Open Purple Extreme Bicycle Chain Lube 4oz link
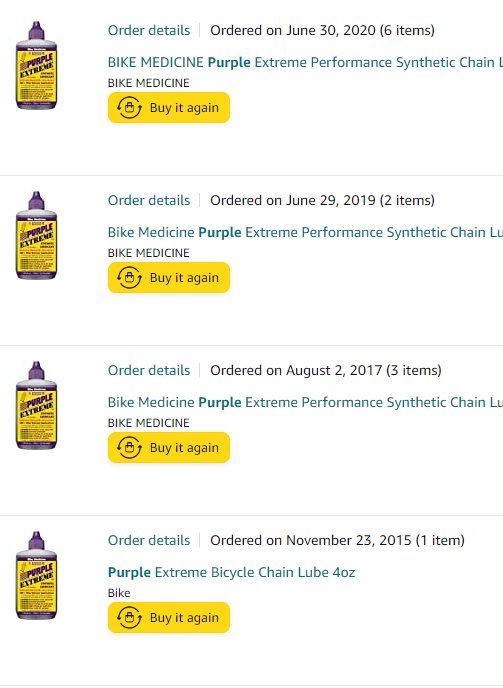Screen dimensions: 503x688 coord(231,572)
